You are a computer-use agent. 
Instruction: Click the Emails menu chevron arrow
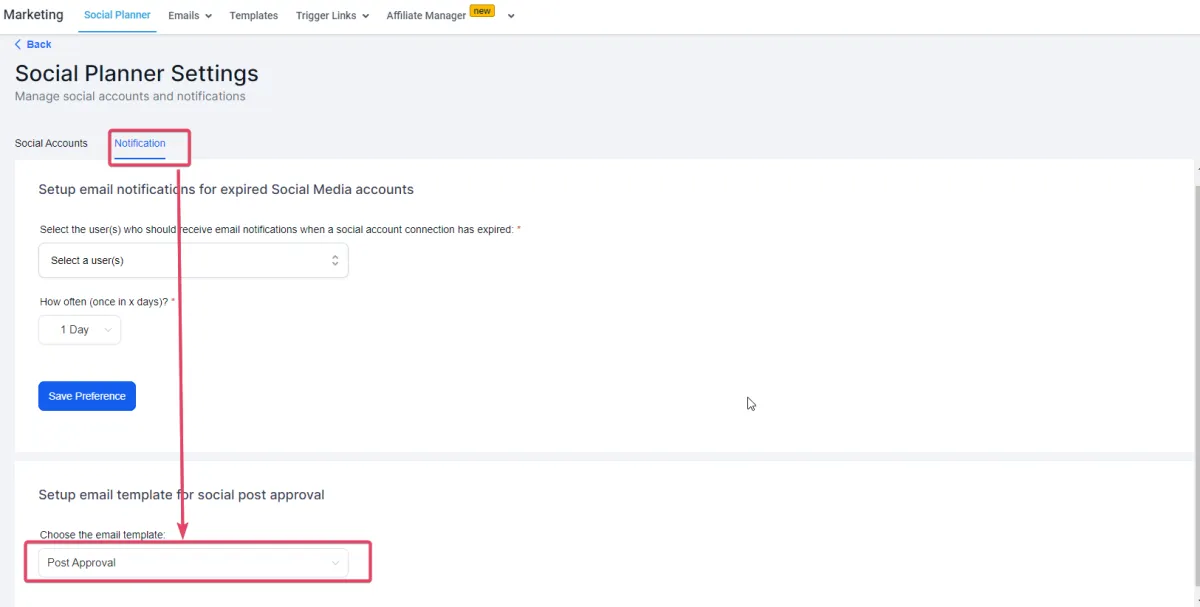pyautogui.click(x=208, y=16)
